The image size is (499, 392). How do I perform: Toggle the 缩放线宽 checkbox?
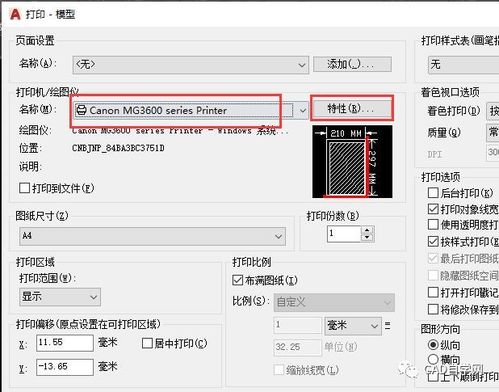click(279, 370)
